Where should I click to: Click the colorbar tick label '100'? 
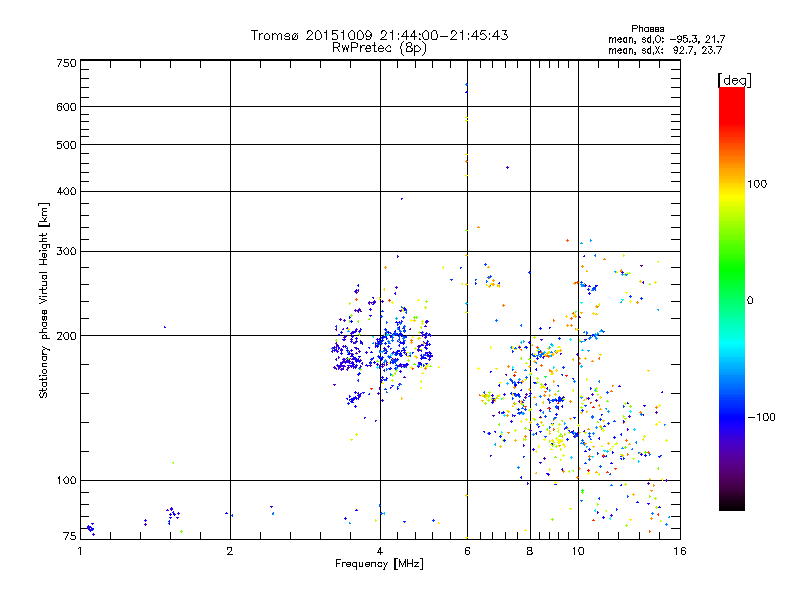(x=757, y=184)
